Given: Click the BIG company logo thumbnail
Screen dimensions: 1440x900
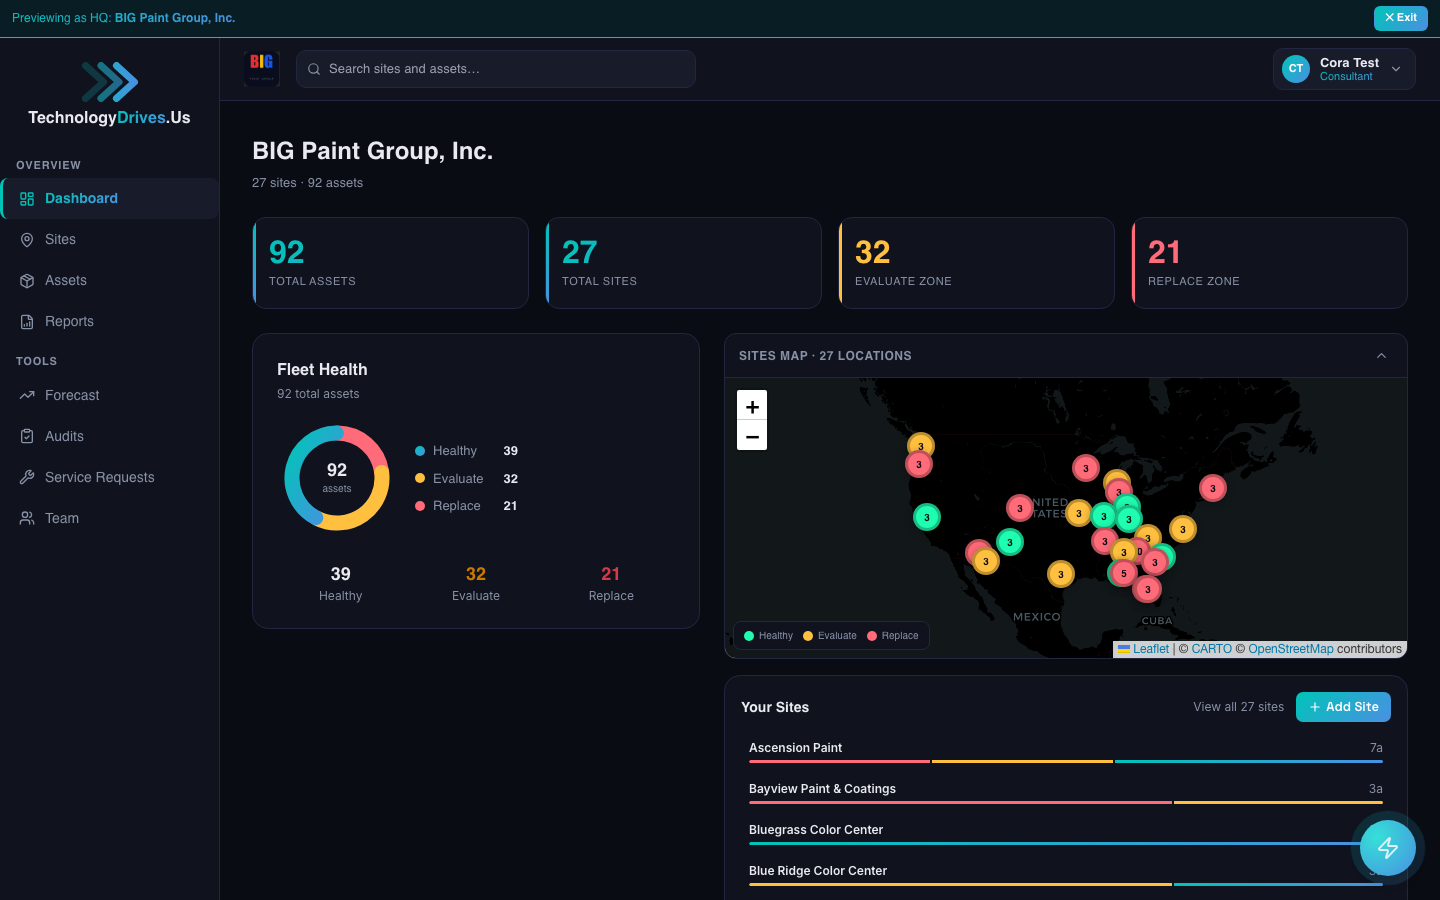Looking at the screenshot, I should coord(262,68).
